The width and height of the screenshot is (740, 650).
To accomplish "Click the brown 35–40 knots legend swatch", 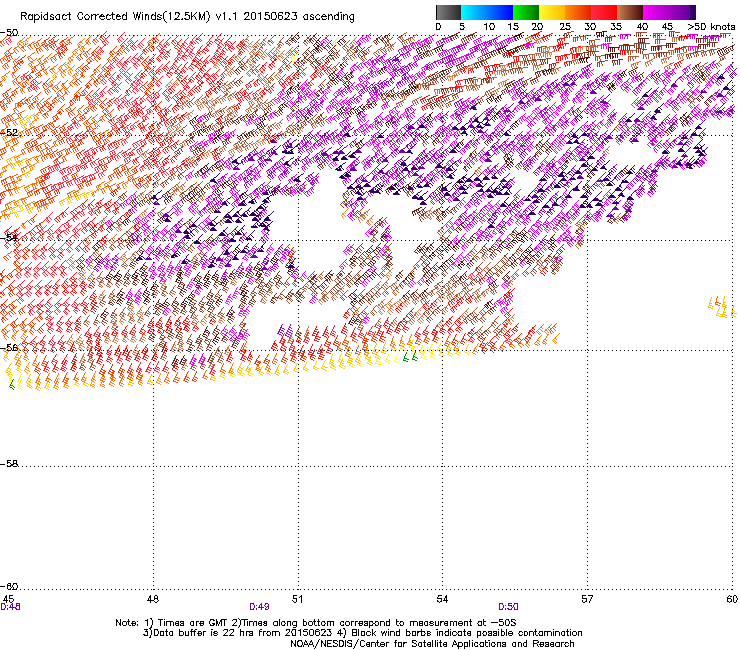I will tap(630, 12).
